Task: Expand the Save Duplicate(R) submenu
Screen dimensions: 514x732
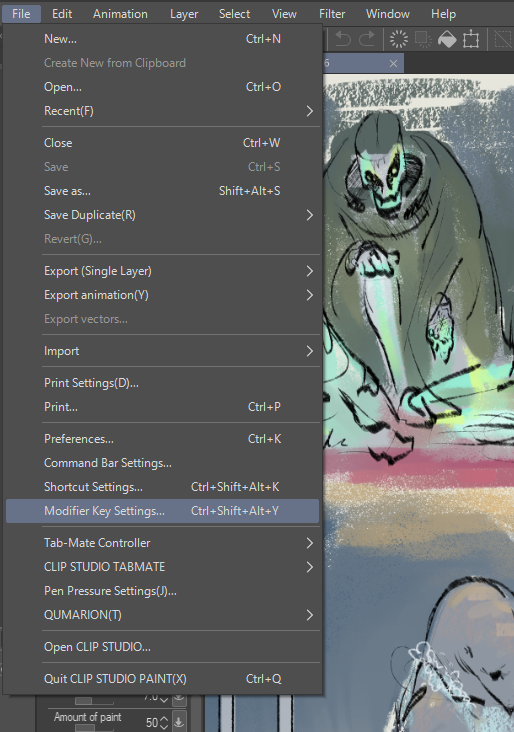Action: pos(162,215)
